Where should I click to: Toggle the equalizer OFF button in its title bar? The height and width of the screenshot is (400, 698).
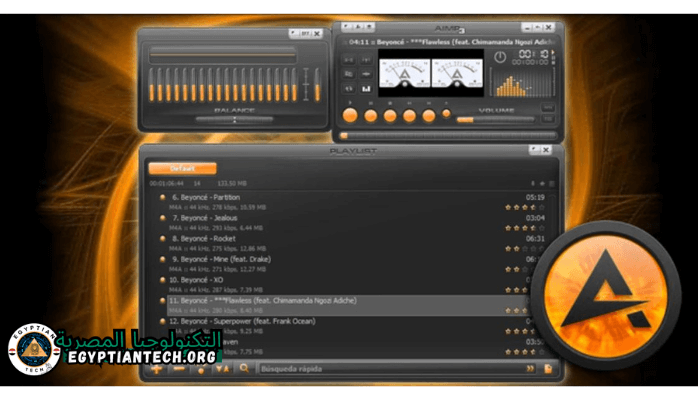click(305, 33)
